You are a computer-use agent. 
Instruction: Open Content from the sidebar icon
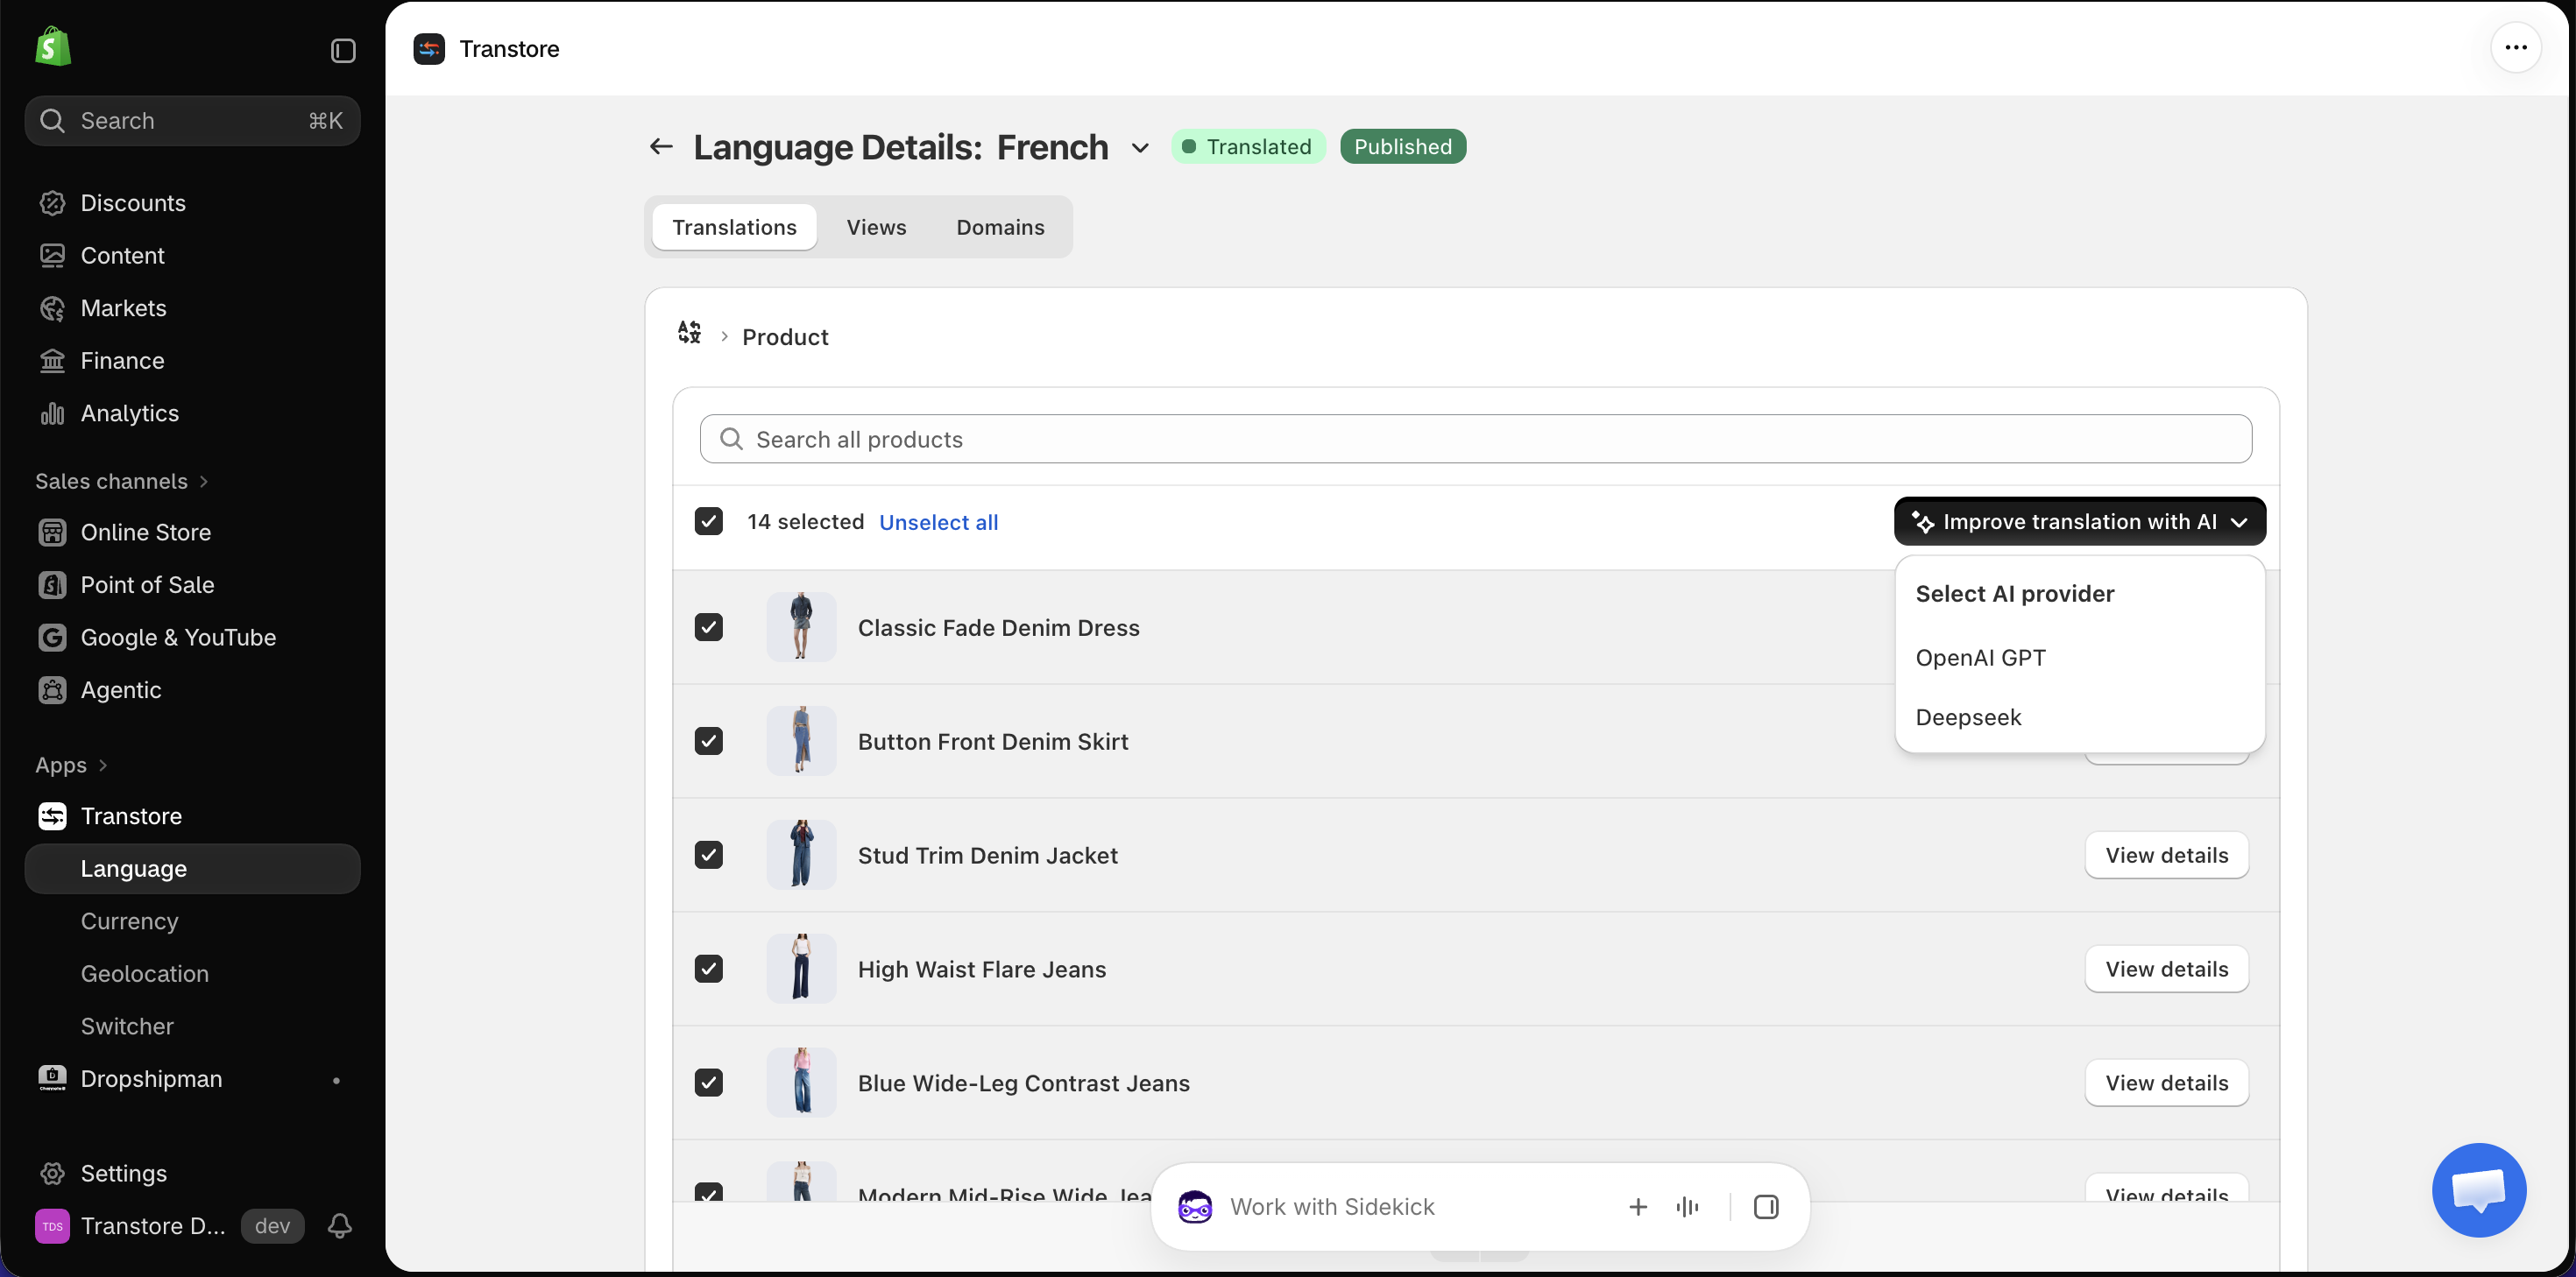[52, 256]
